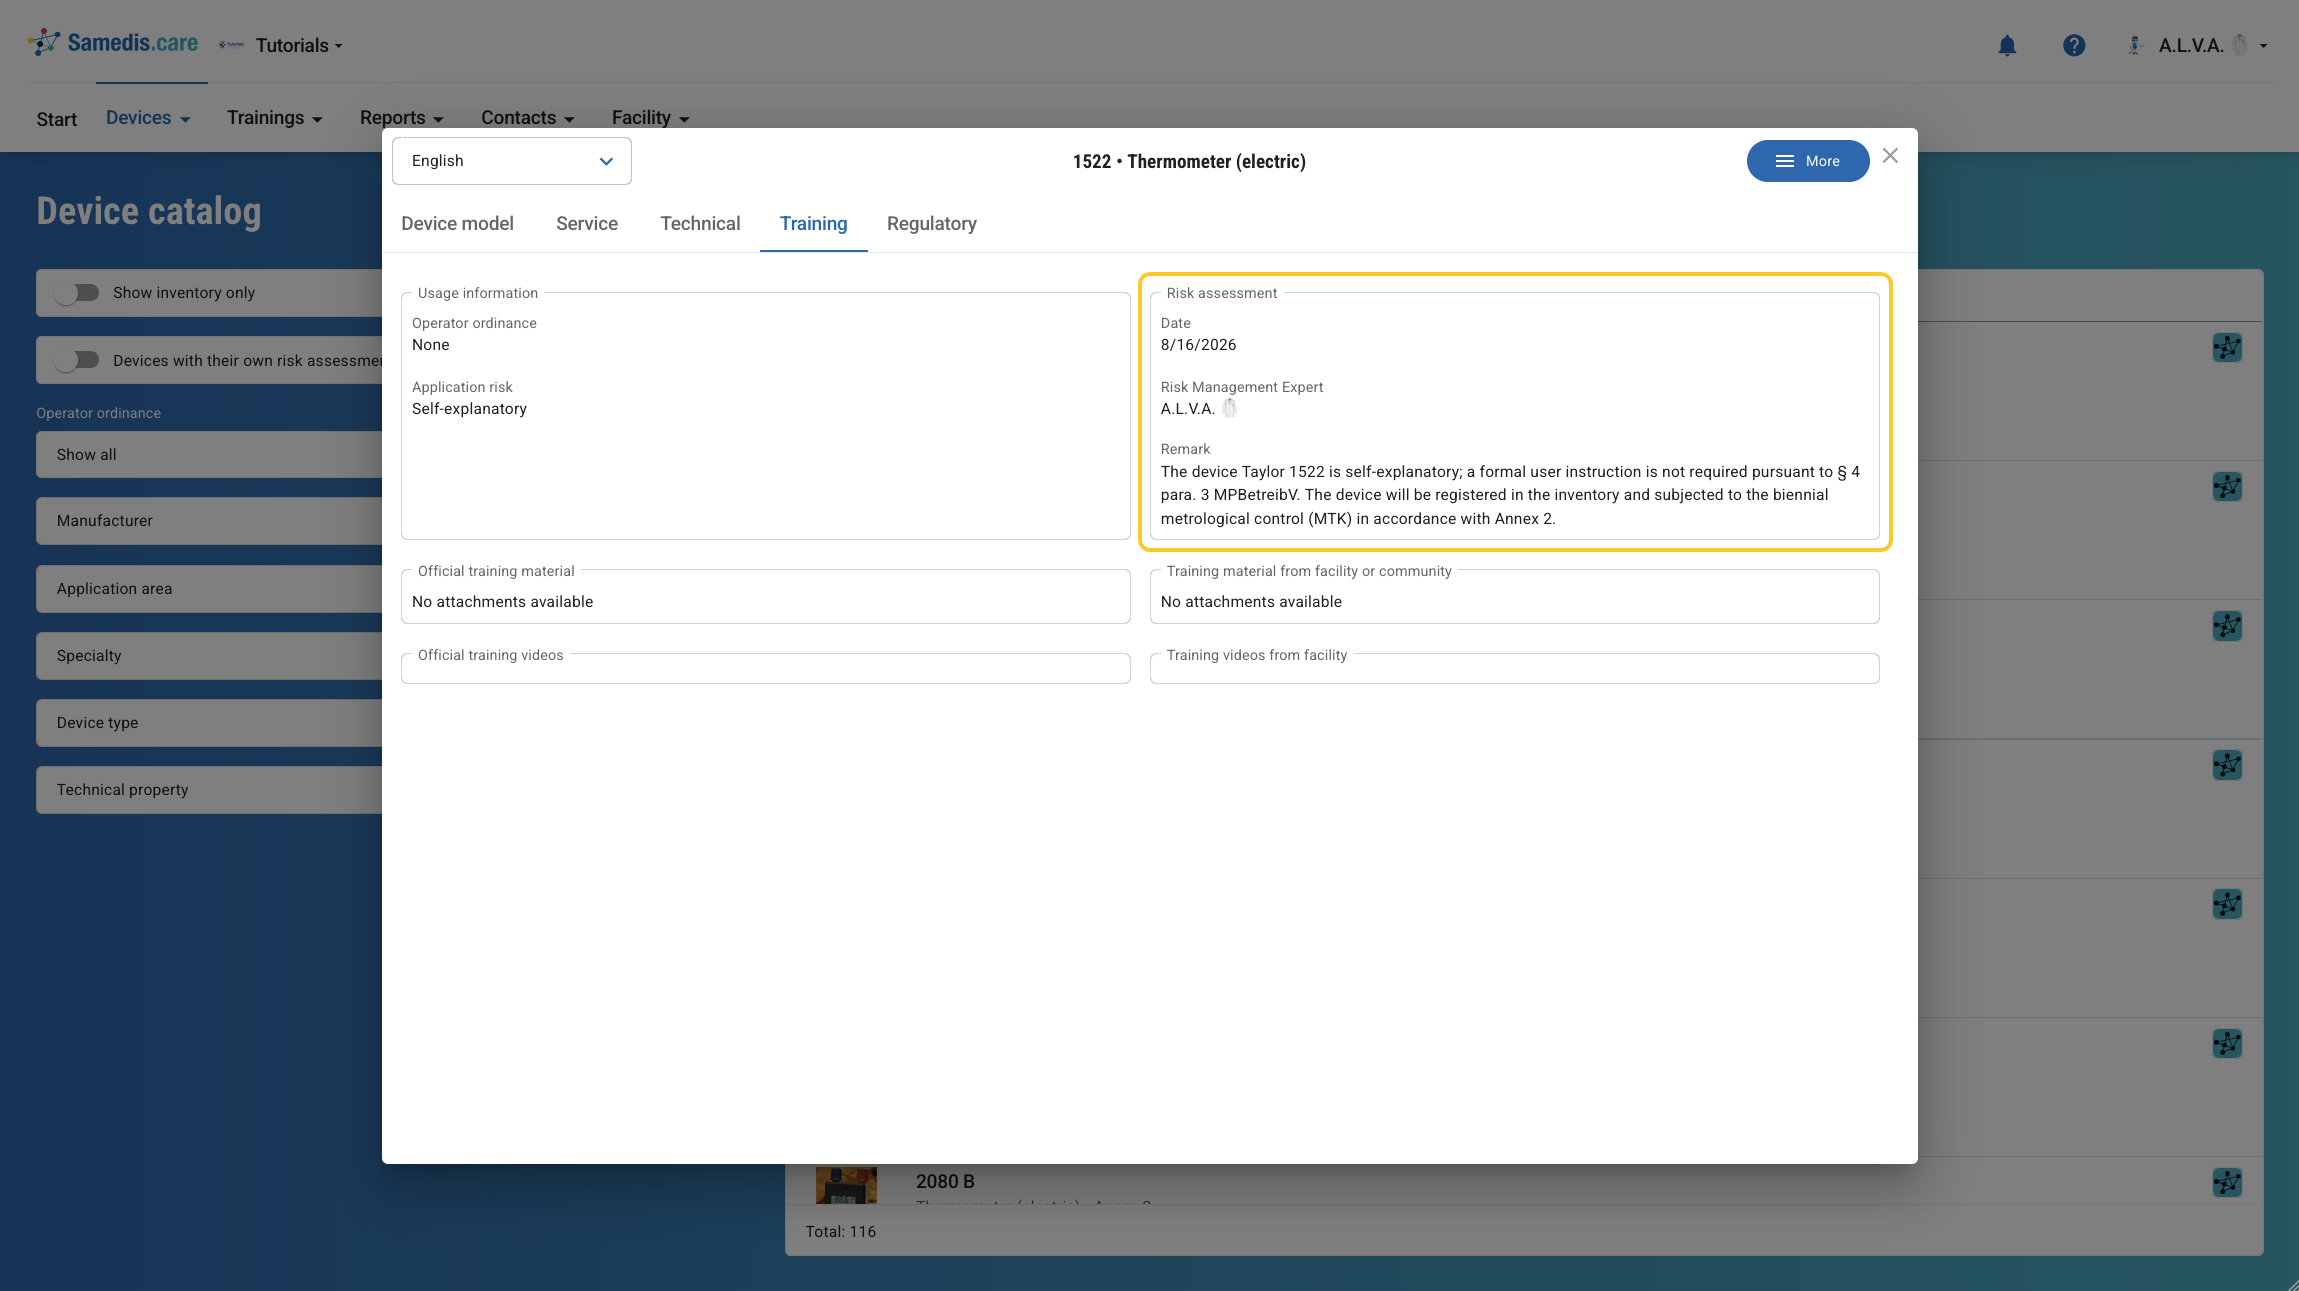
Task: Switch to the Regulatory tab
Action: click(932, 224)
